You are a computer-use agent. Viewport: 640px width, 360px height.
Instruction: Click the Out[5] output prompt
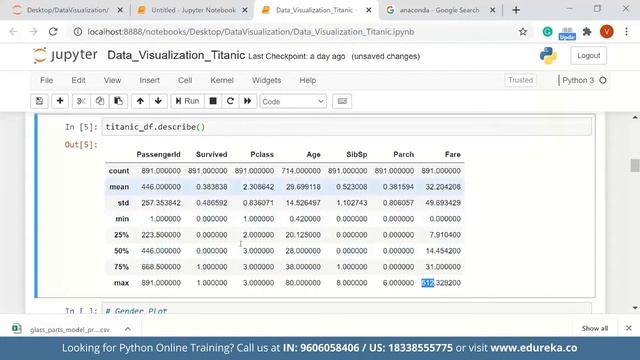81,145
